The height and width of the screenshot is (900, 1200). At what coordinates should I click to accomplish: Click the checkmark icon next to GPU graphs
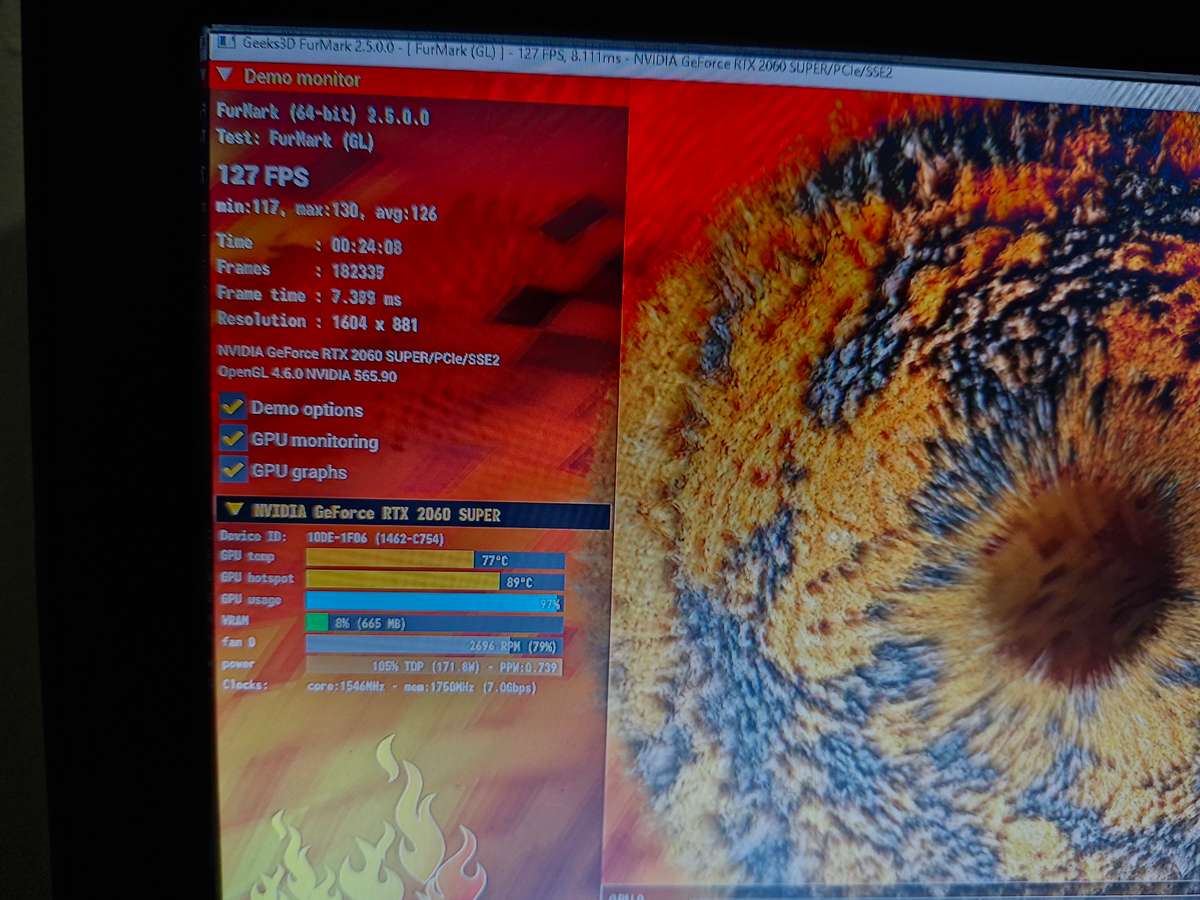[x=234, y=471]
